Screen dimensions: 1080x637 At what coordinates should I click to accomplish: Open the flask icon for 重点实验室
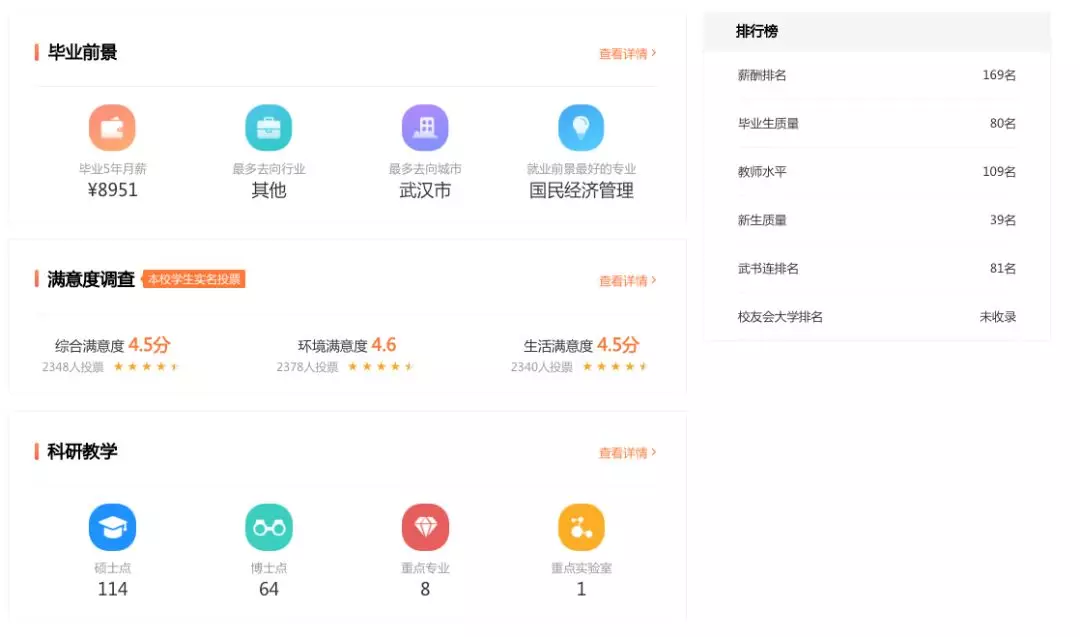(x=581, y=526)
